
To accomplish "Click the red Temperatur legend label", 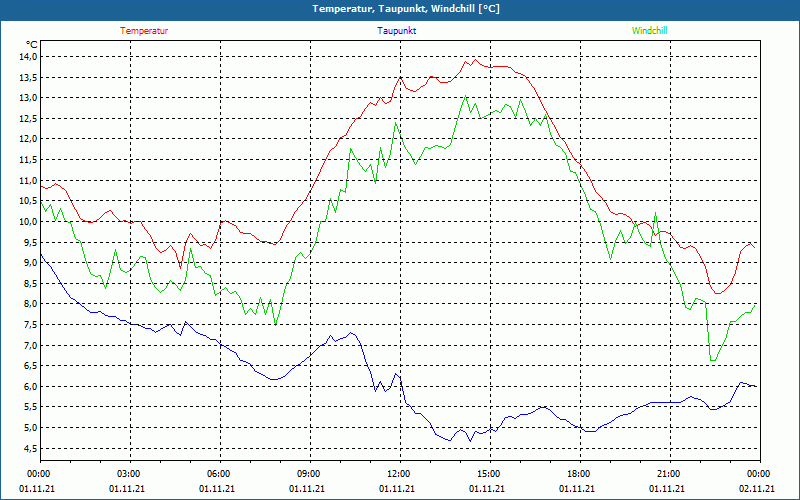I will click(144, 31).
